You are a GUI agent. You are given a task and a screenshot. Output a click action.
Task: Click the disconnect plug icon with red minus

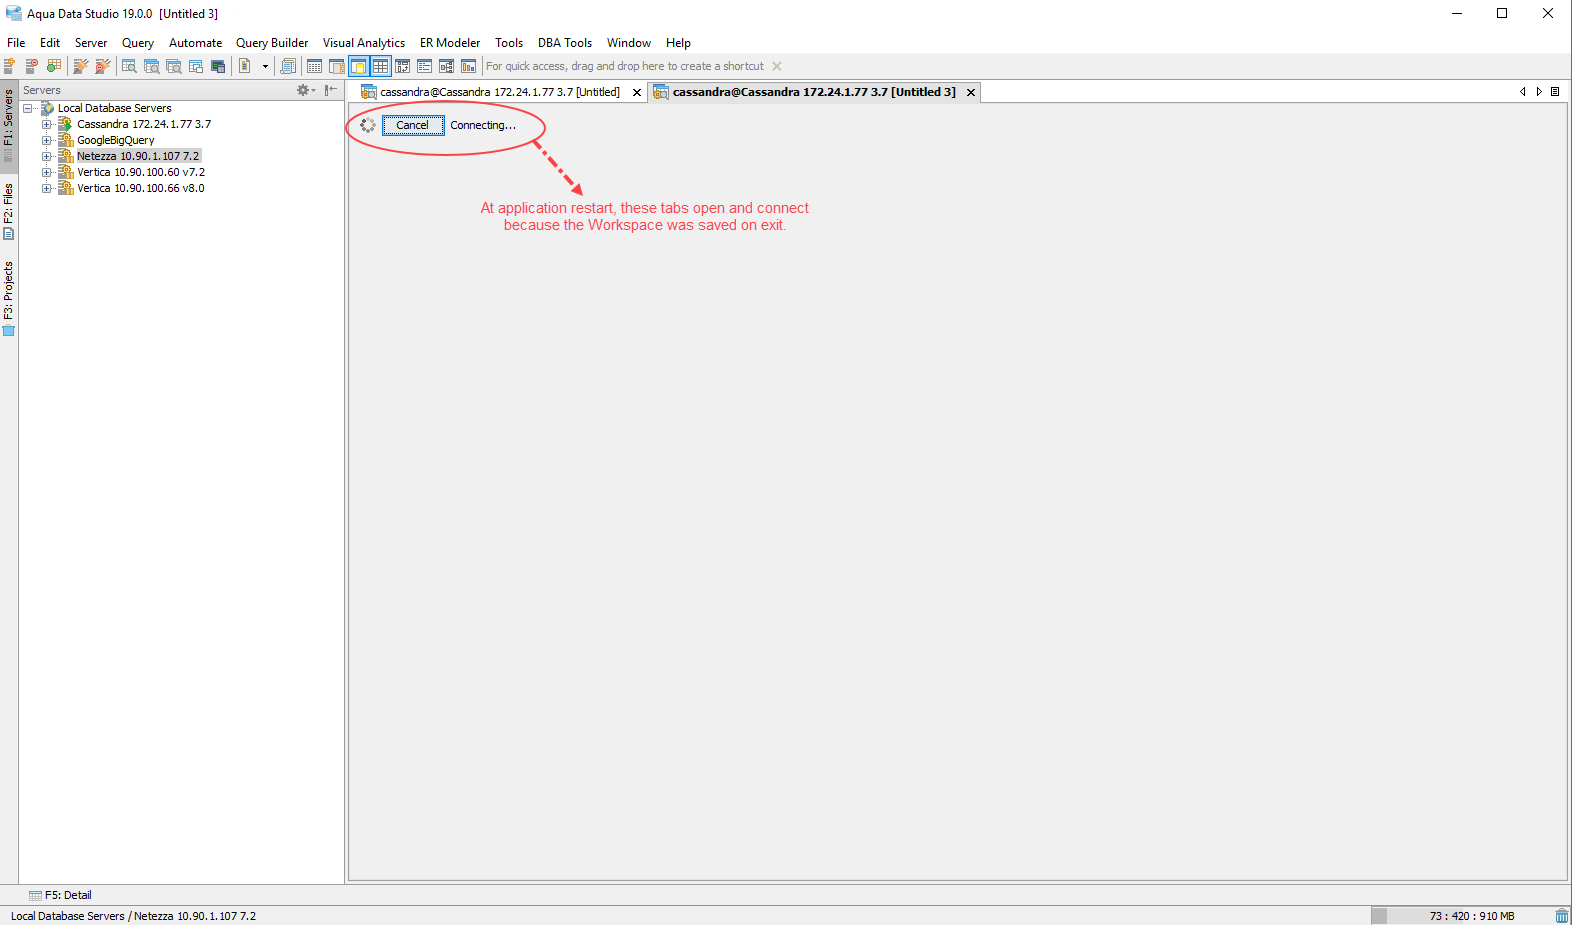point(102,66)
